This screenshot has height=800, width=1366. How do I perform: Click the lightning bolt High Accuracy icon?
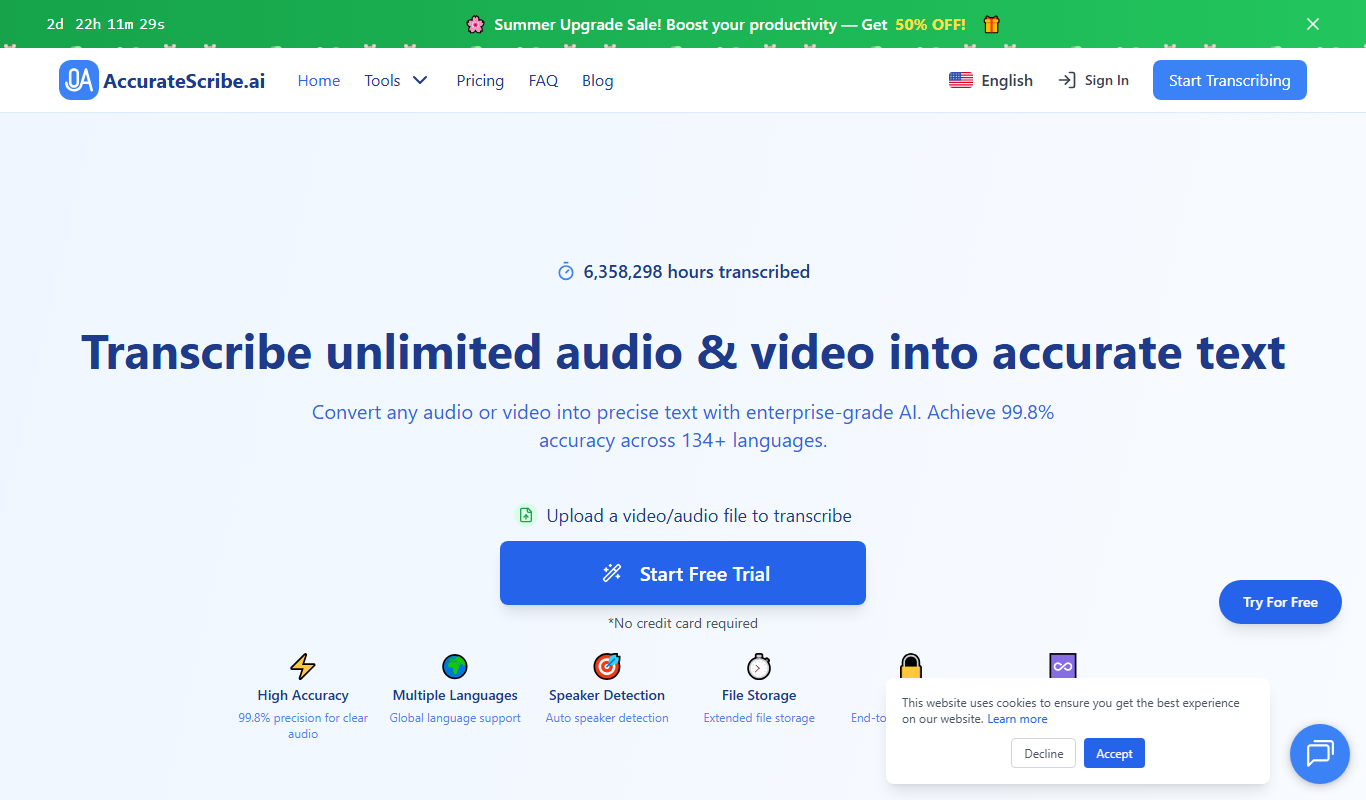[x=302, y=666]
